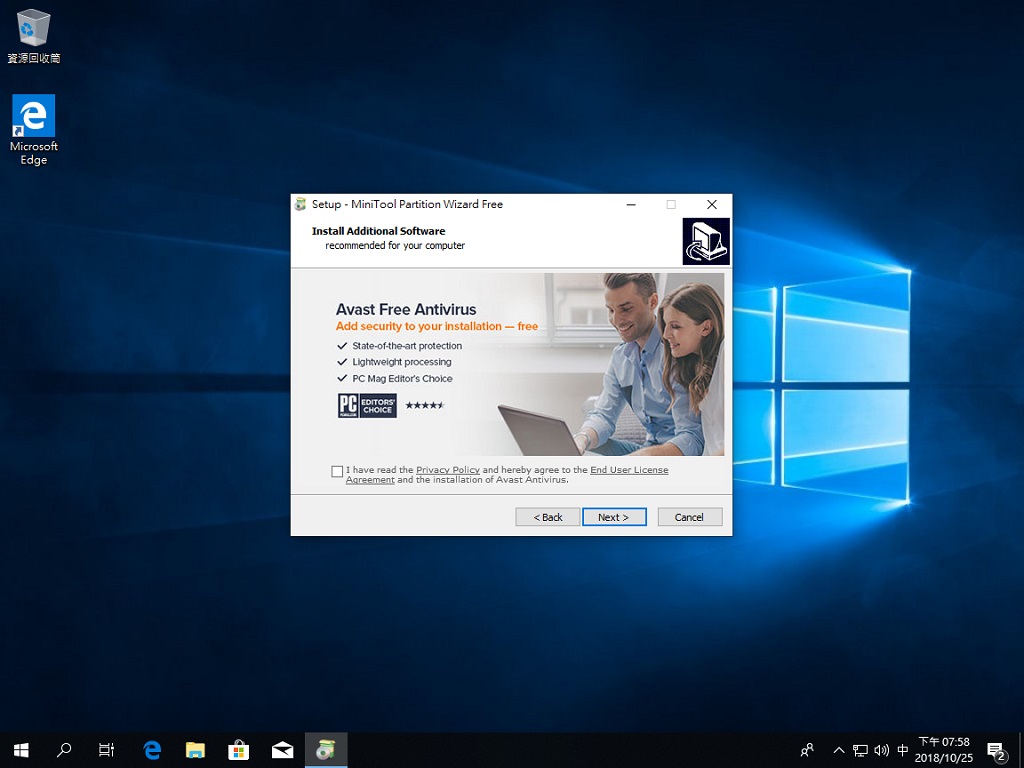Viewport: 1024px width, 768px height.
Task: Show hidden tray icons chevron
Action: point(839,750)
